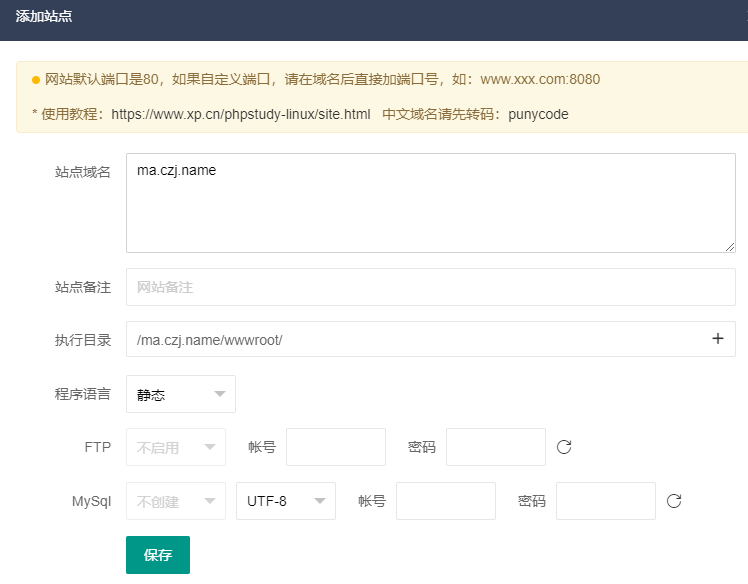Click the example text www.xxx.com:8080

pos(540,79)
